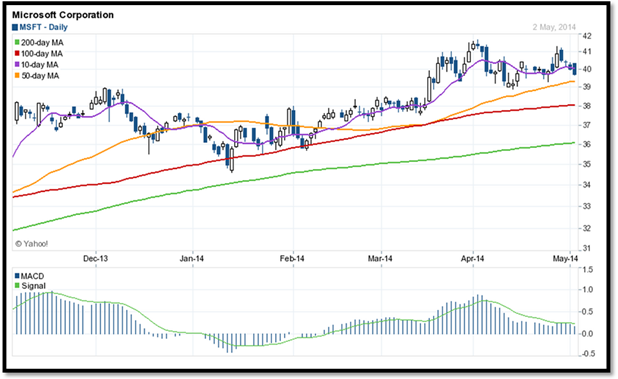Click the "50-day MA" legend label

click(40, 76)
